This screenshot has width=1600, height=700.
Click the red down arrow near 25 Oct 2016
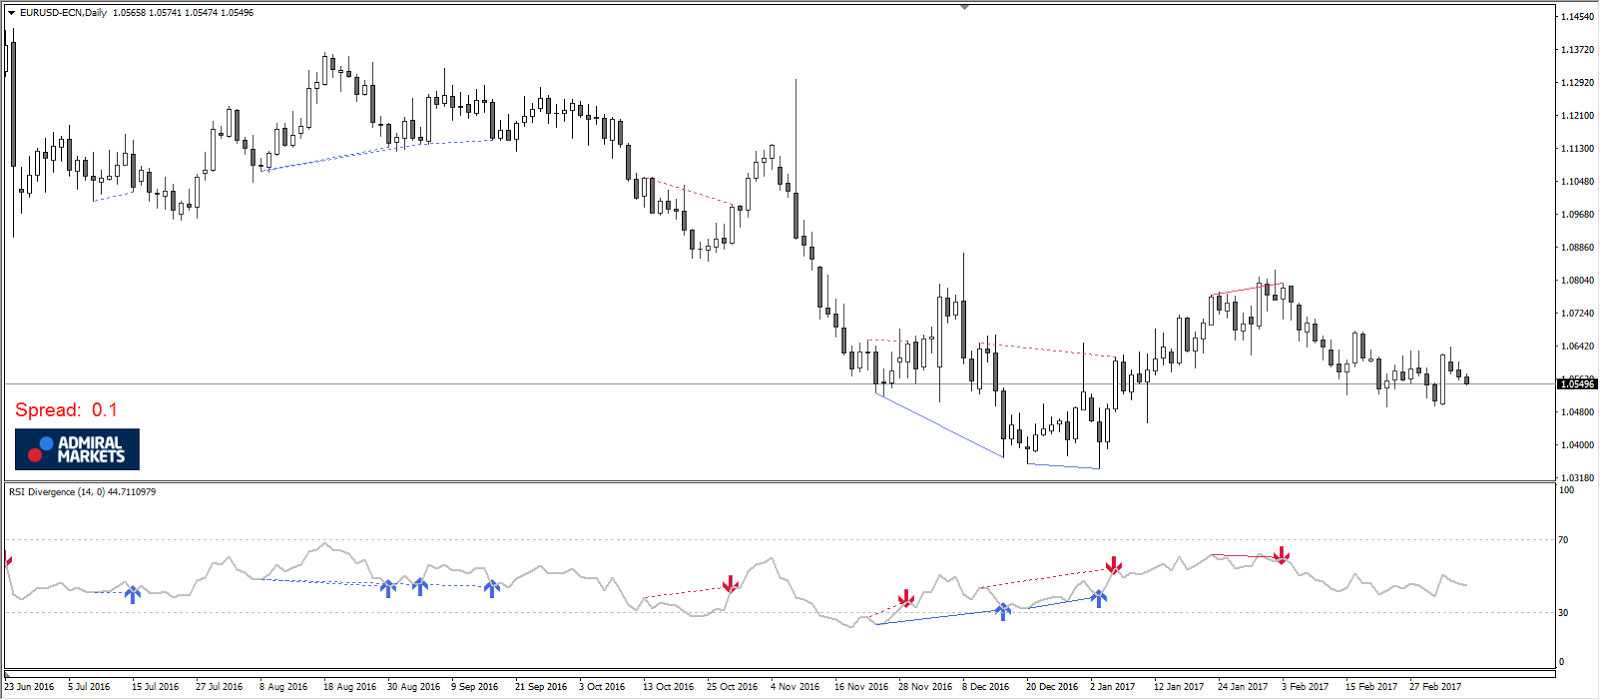731,584
